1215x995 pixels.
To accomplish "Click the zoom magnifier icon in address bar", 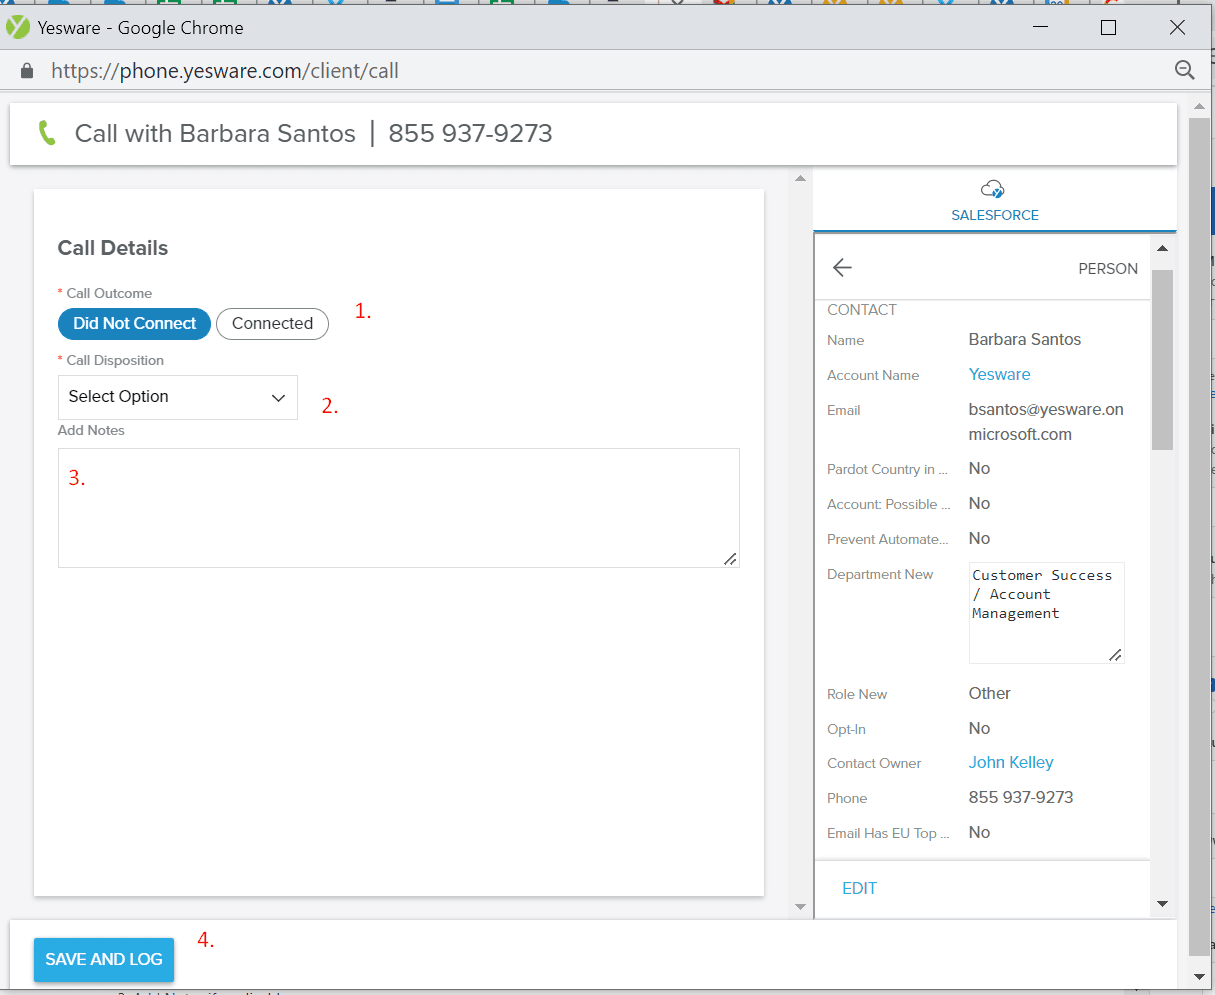I will [x=1184, y=70].
